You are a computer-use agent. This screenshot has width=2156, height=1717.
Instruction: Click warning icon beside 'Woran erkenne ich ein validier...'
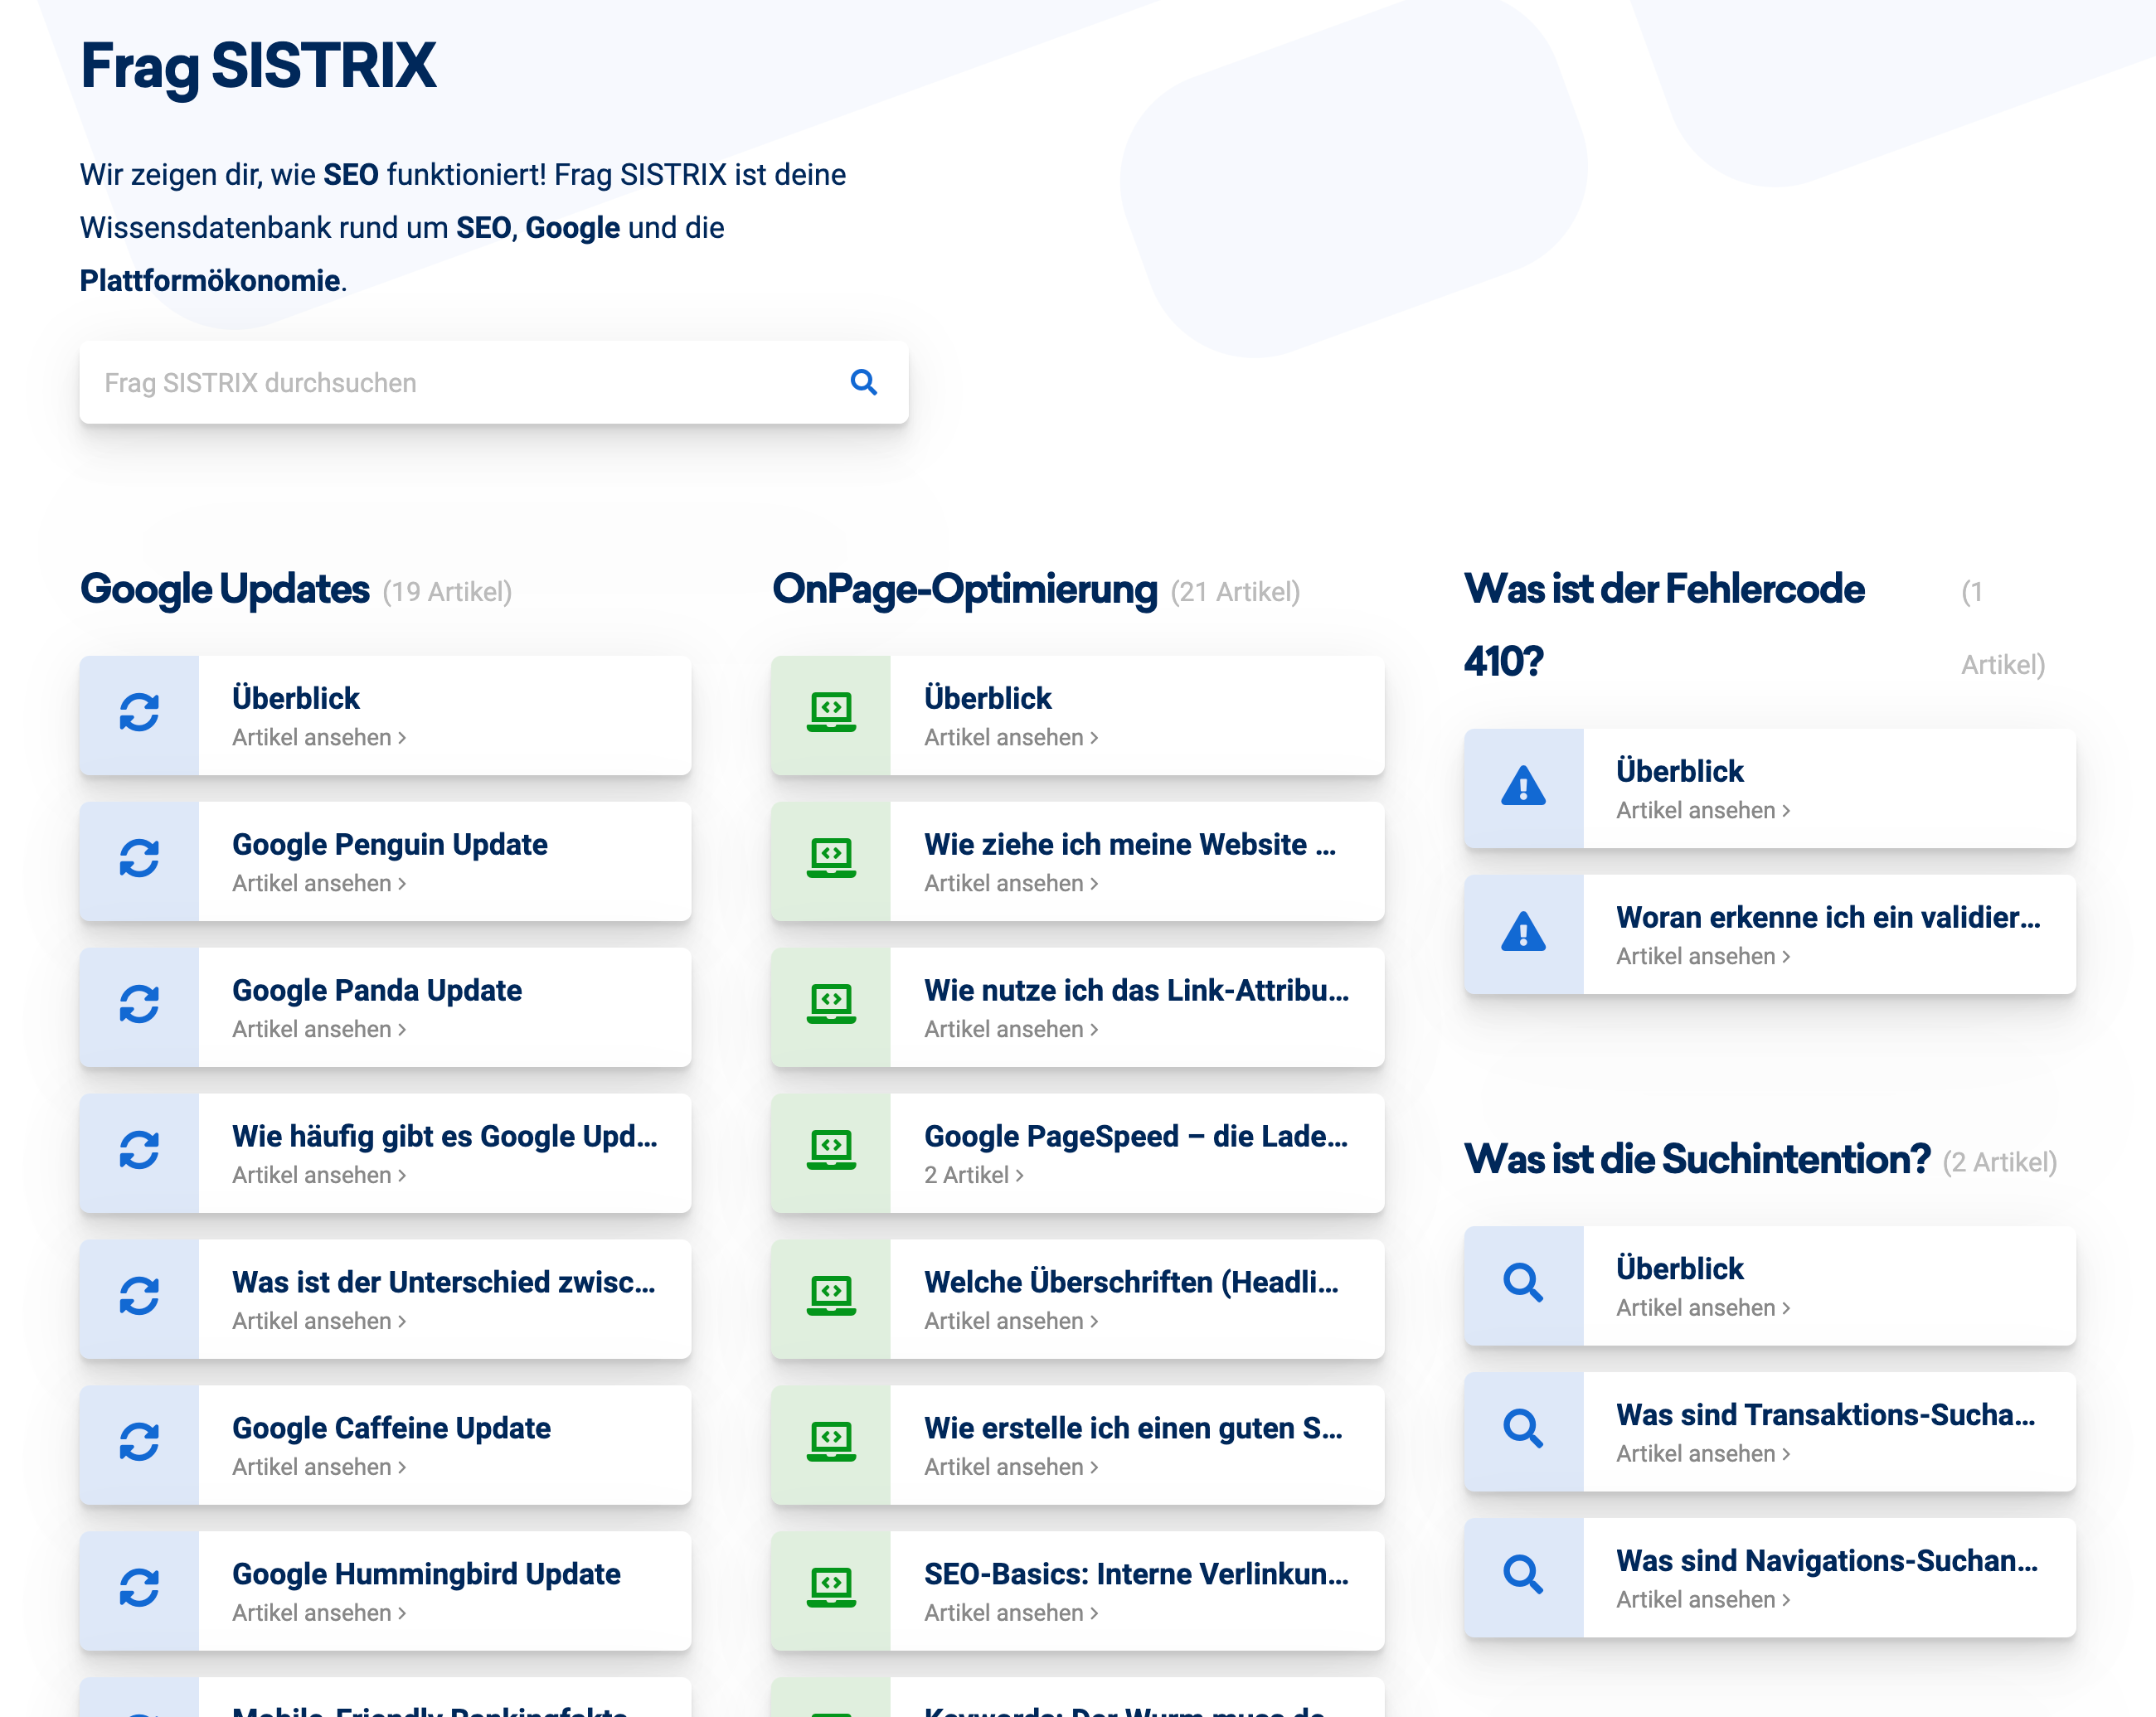point(1523,932)
